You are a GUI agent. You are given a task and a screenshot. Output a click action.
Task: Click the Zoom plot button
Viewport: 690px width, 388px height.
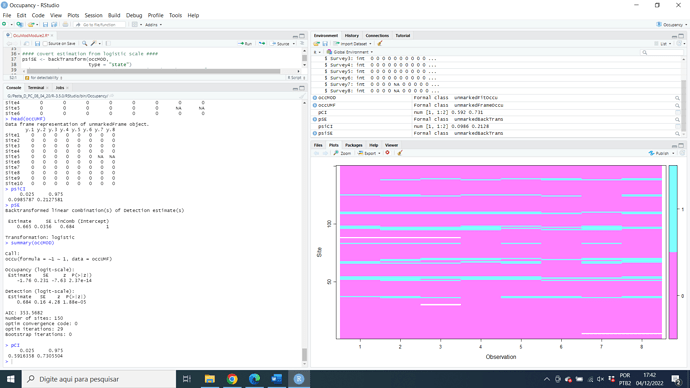[342, 153]
